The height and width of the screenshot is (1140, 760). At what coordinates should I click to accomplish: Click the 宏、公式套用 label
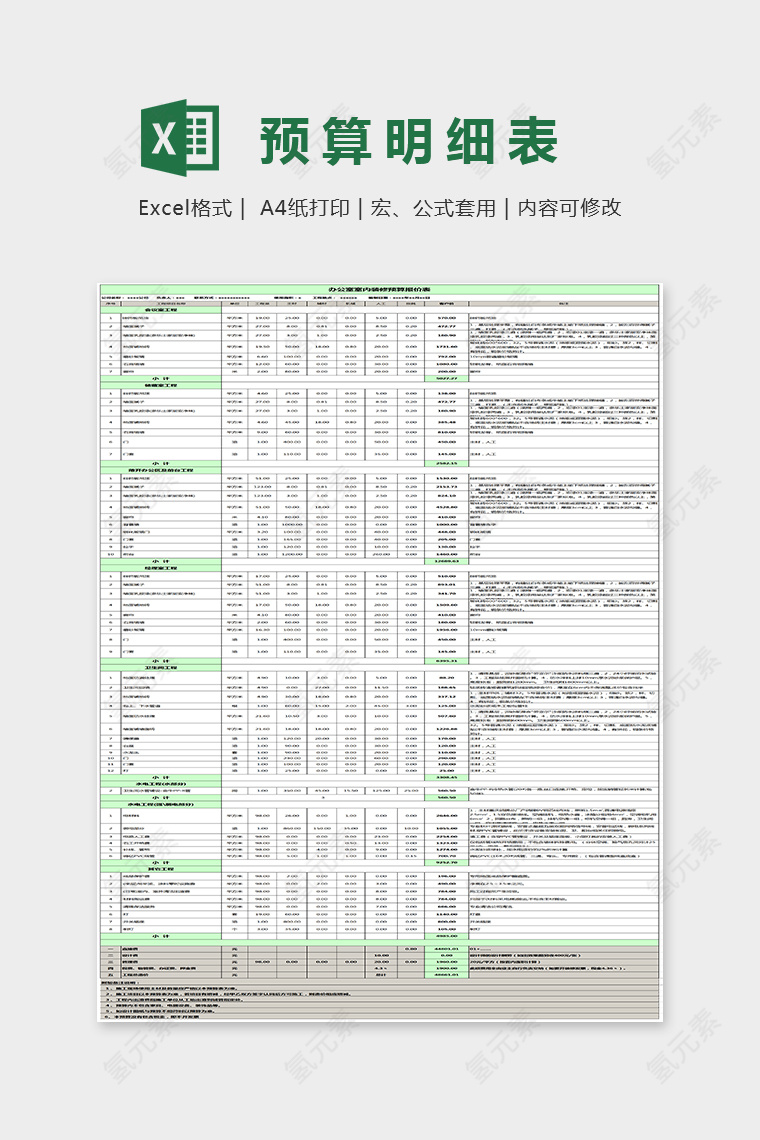pos(433,208)
